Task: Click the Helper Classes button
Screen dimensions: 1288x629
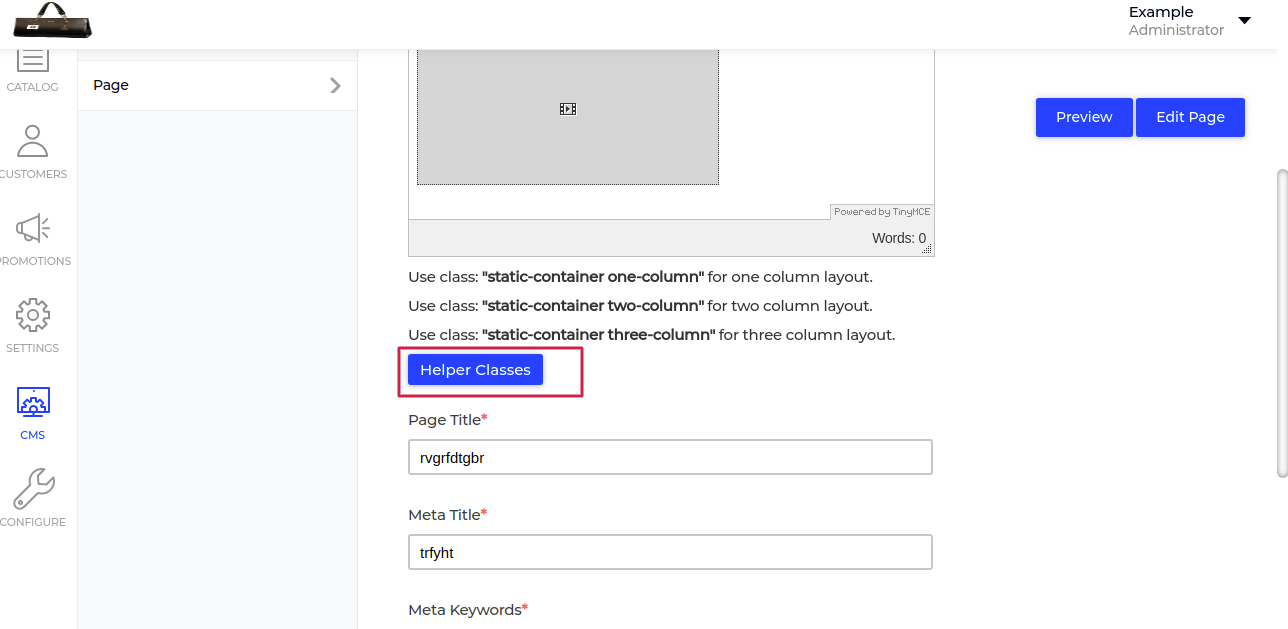Action: (x=475, y=370)
